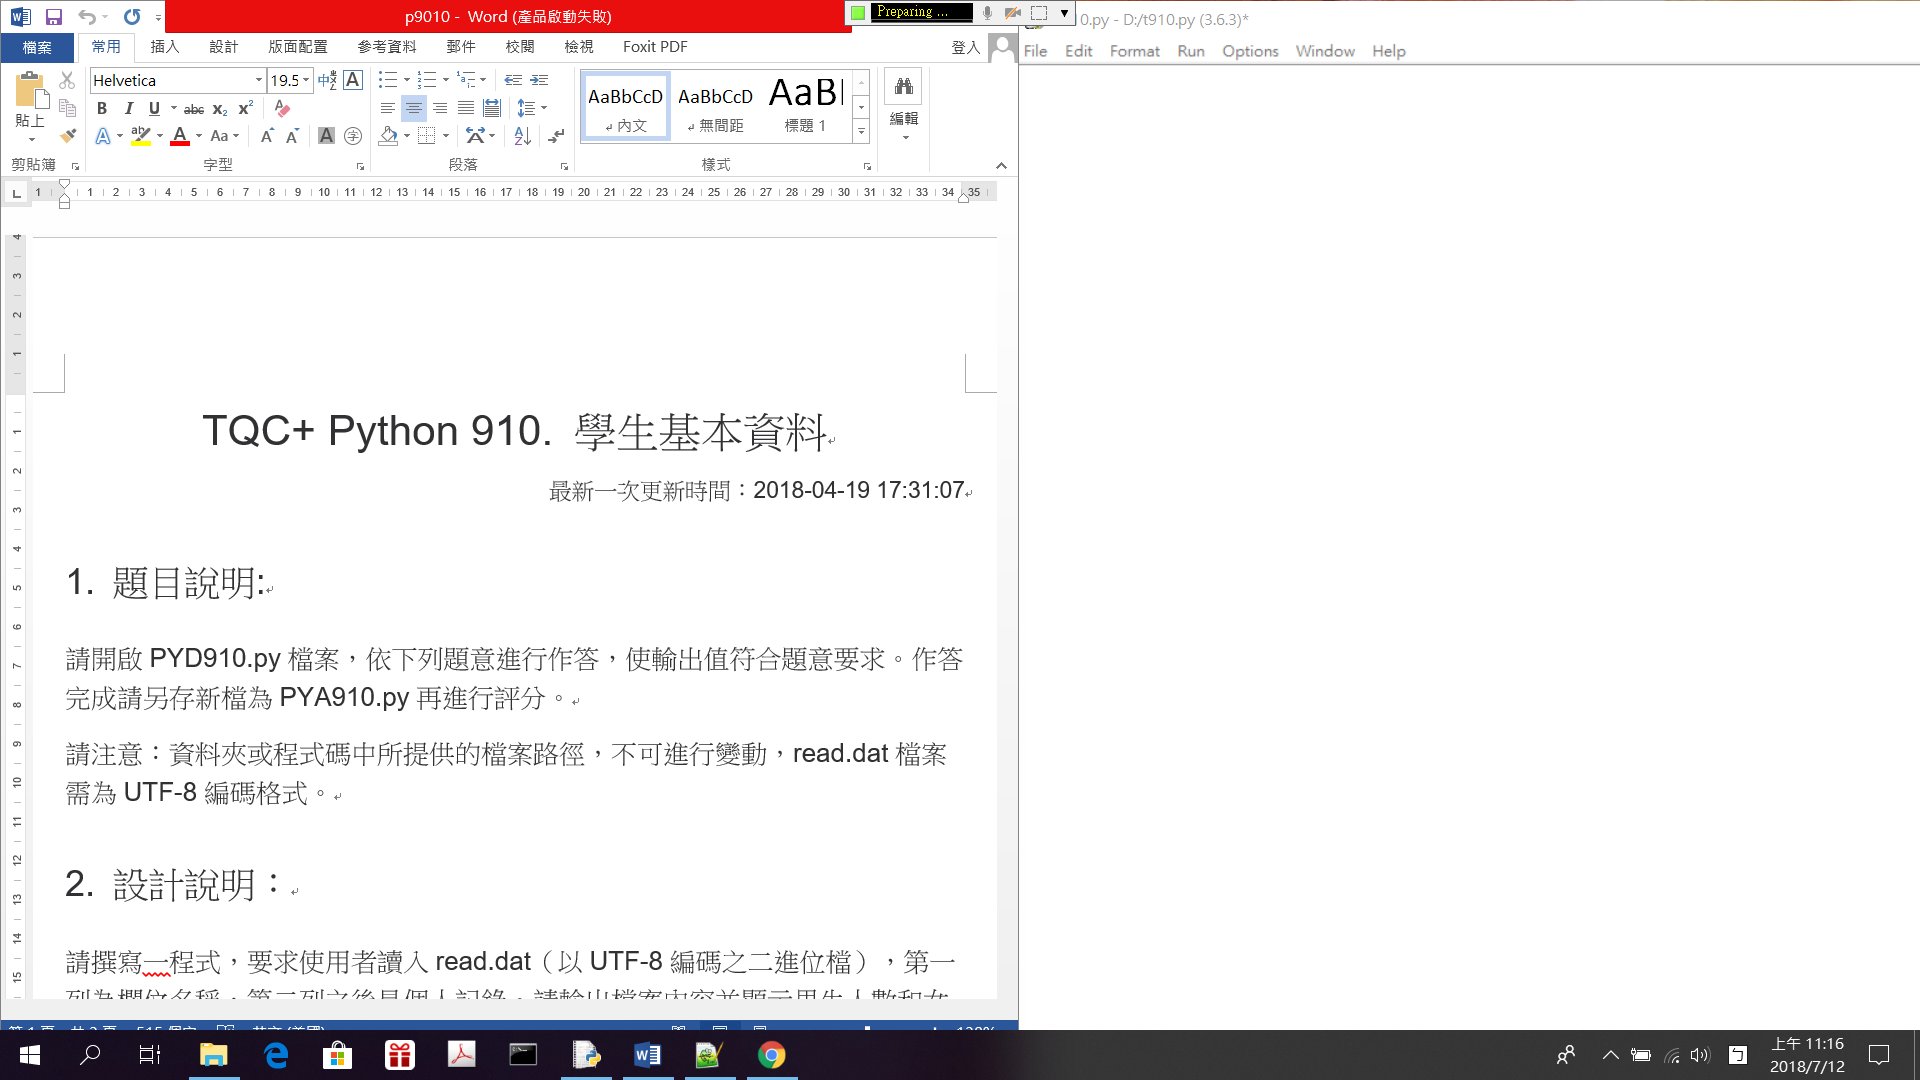Open the Borders dropdown
This screenshot has height=1080, width=1920.
[x=445, y=136]
